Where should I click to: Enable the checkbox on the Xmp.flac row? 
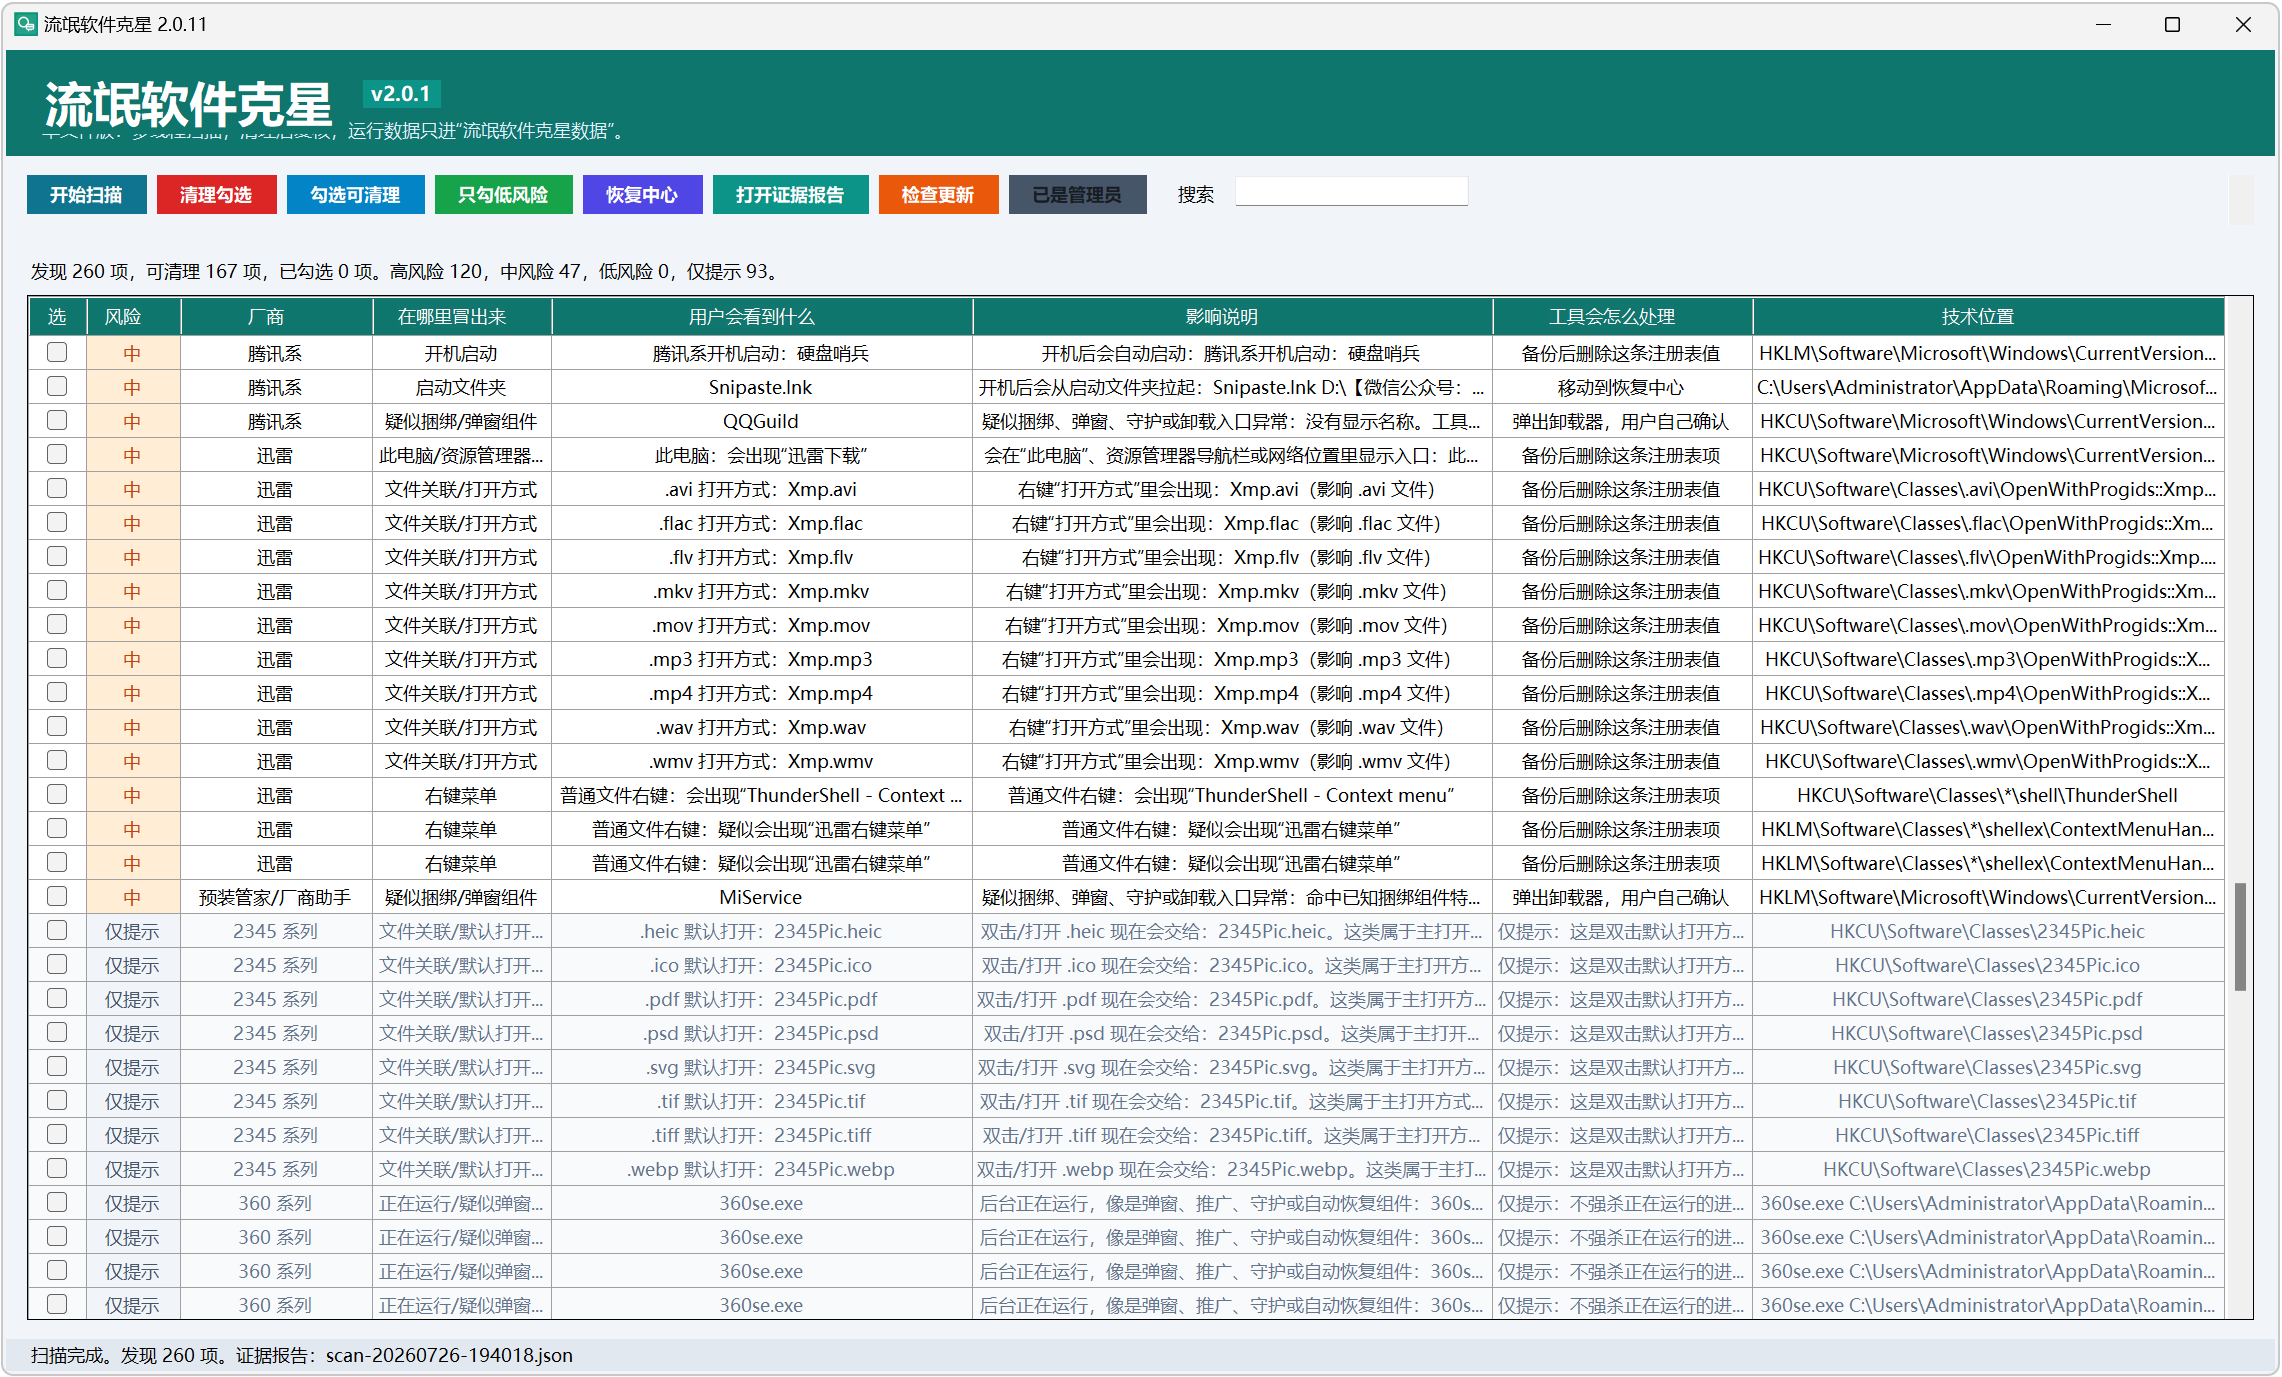[x=57, y=523]
